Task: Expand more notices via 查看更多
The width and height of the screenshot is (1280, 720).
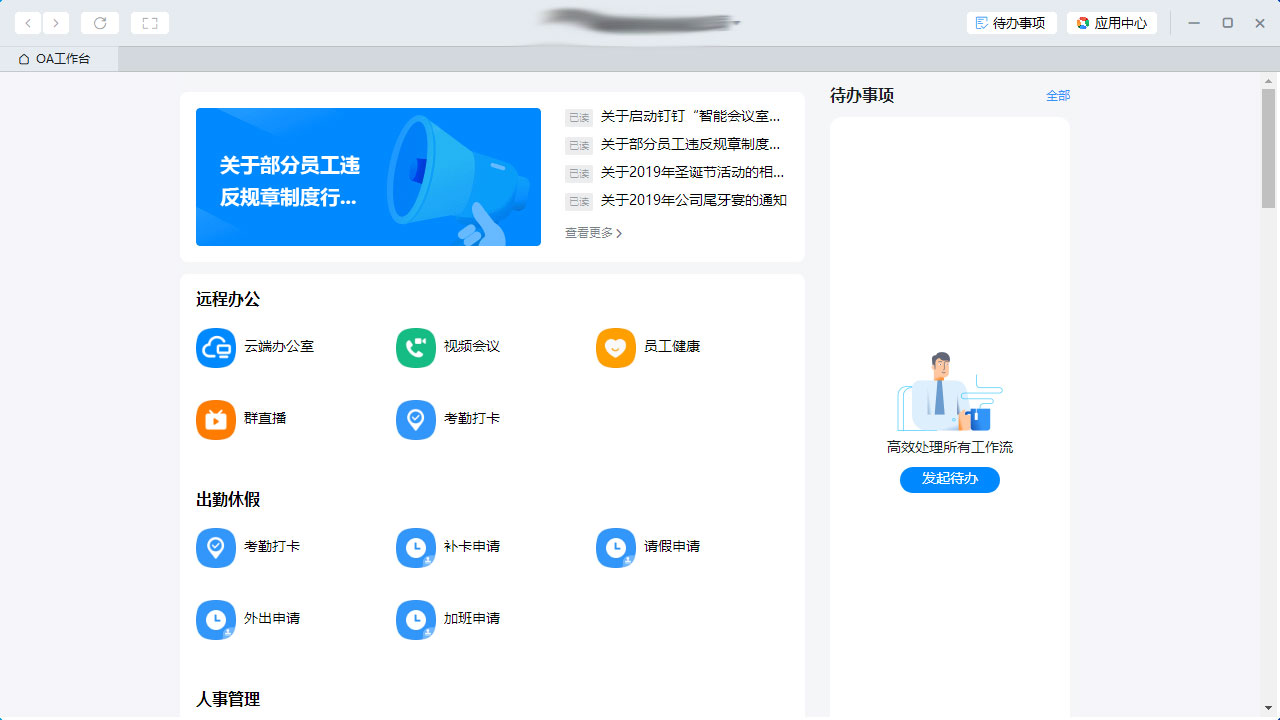Action: 593,232
